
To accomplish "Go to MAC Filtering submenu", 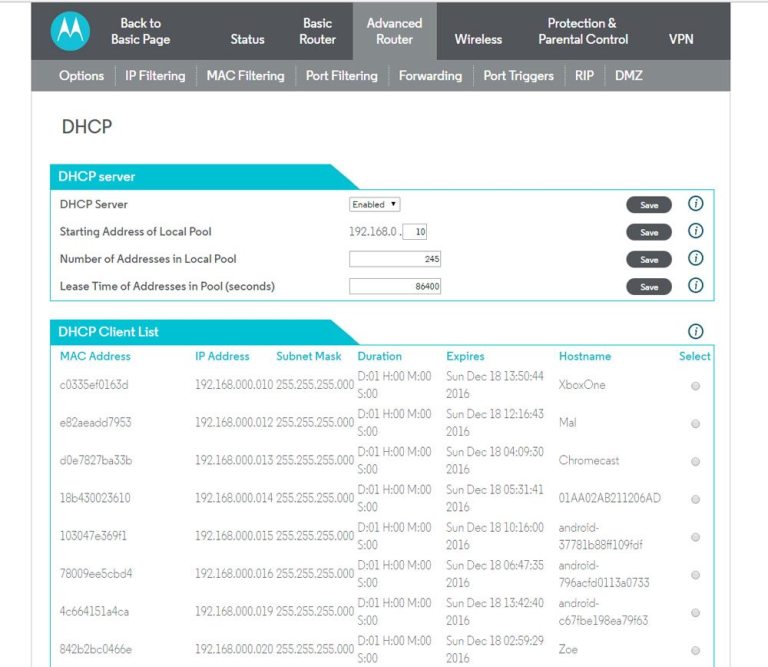I will (245, 75).
